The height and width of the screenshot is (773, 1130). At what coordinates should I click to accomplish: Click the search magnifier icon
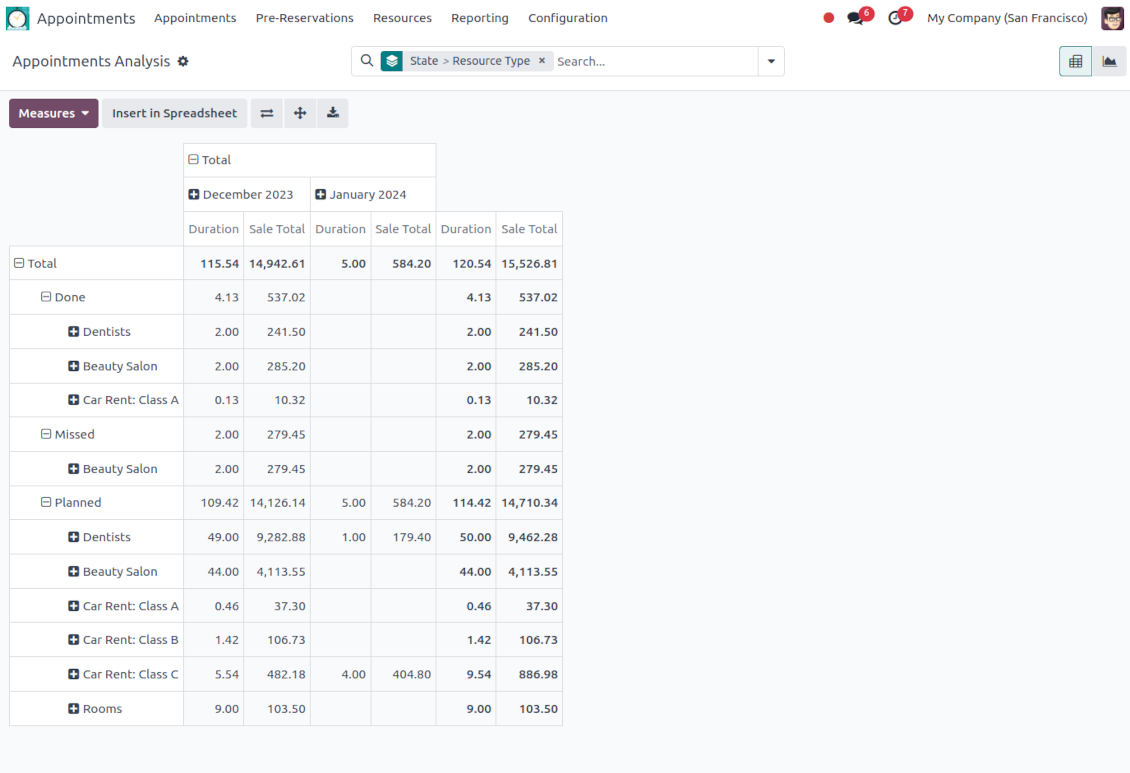tap(367, 61)
